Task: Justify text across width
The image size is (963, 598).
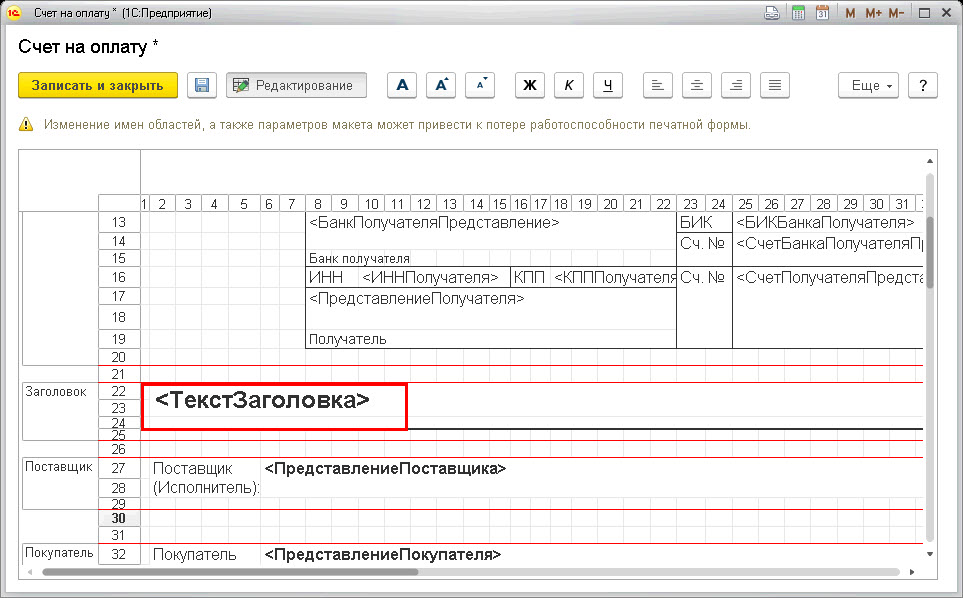Action: 775,85
